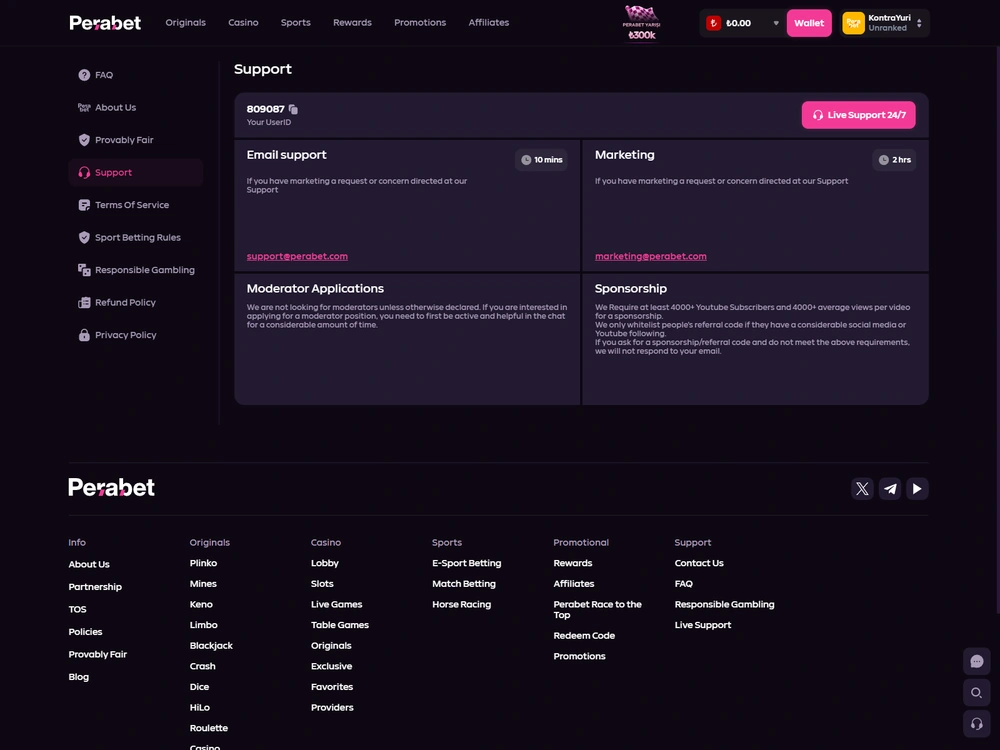Go to About Us in the sidebar
1000x750 pixels.
coord(136,107)
